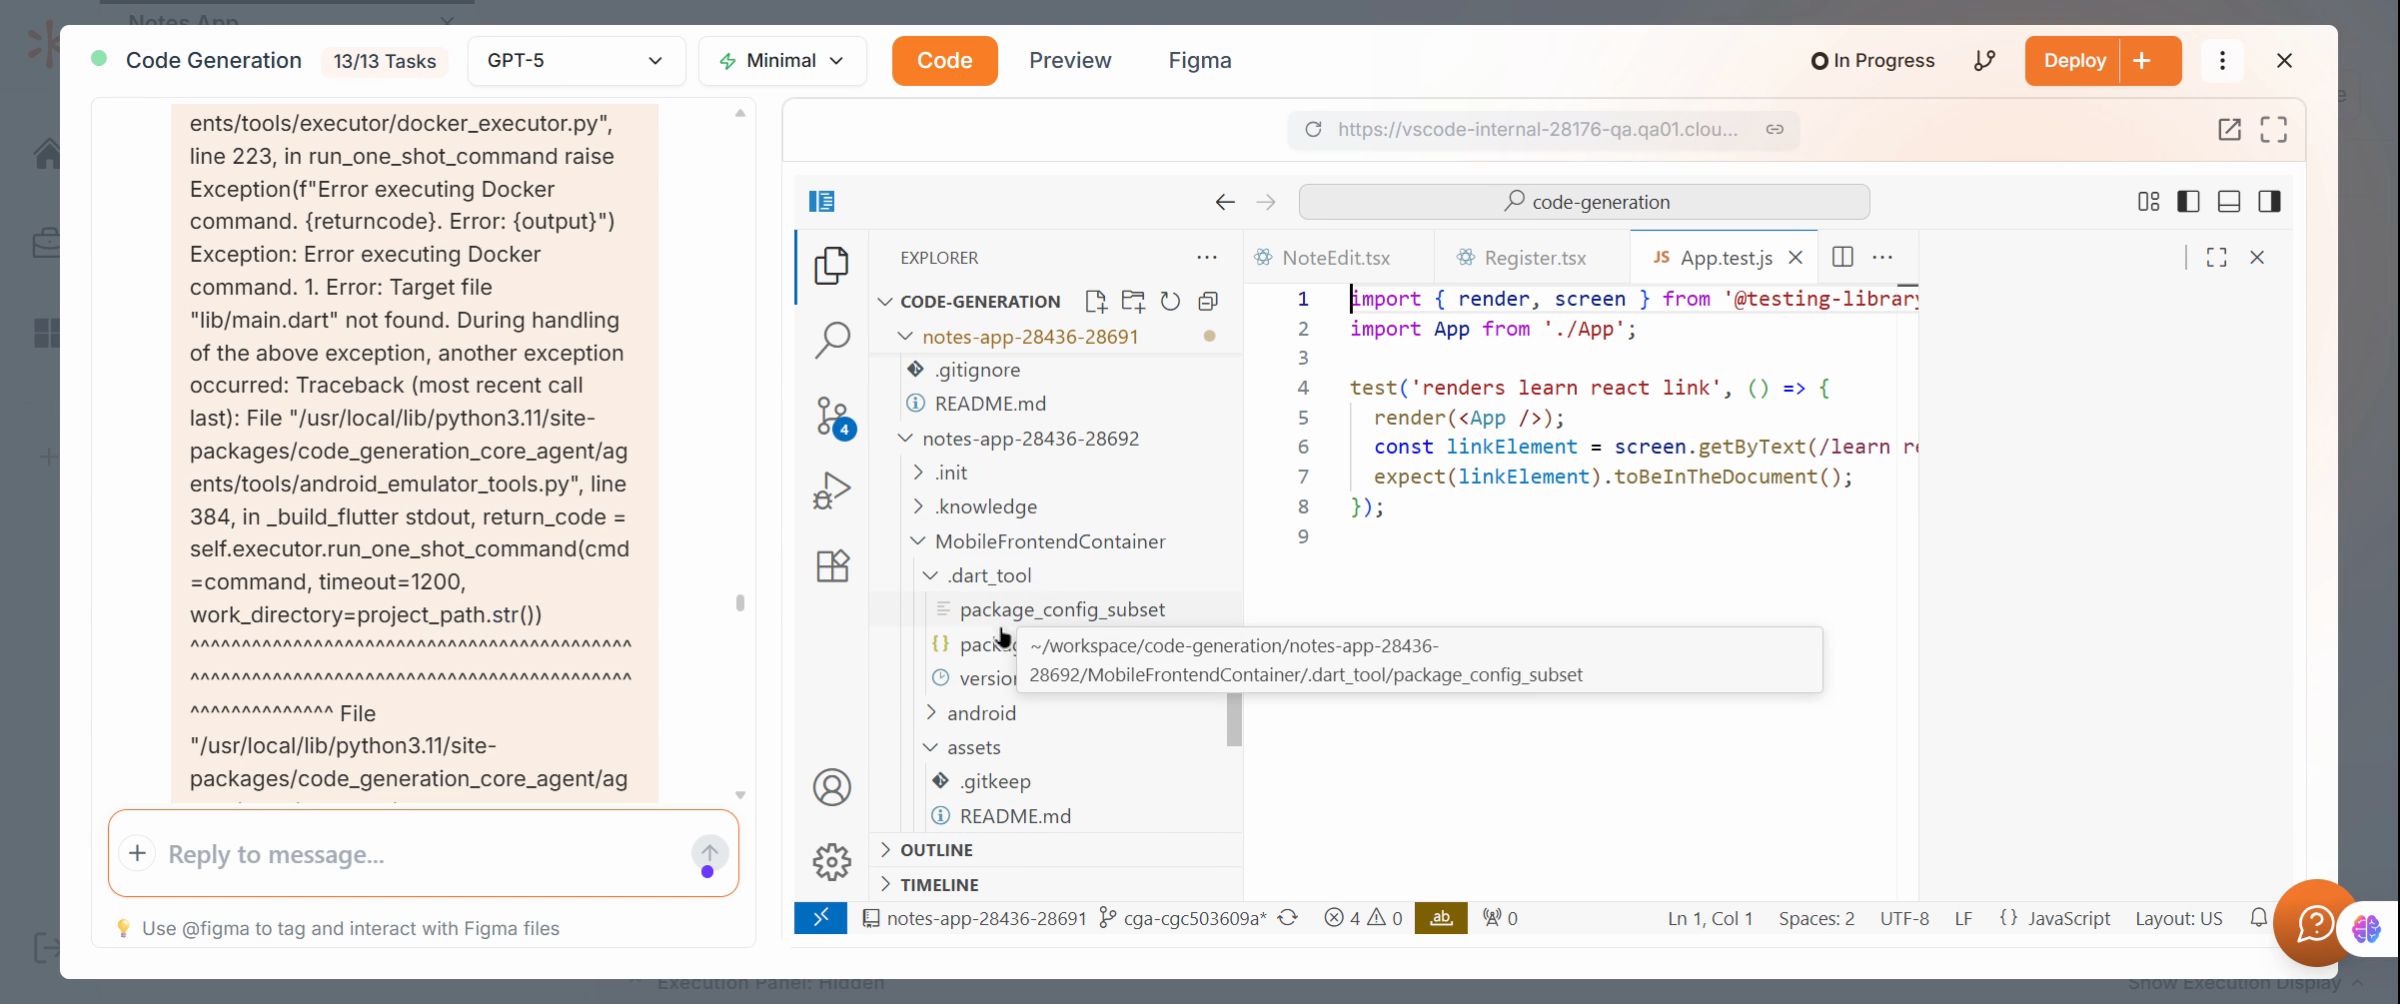Click the New Folder icon in explorer header
Screen dimensions: 2400x1004
click(x=1133, y=301)
